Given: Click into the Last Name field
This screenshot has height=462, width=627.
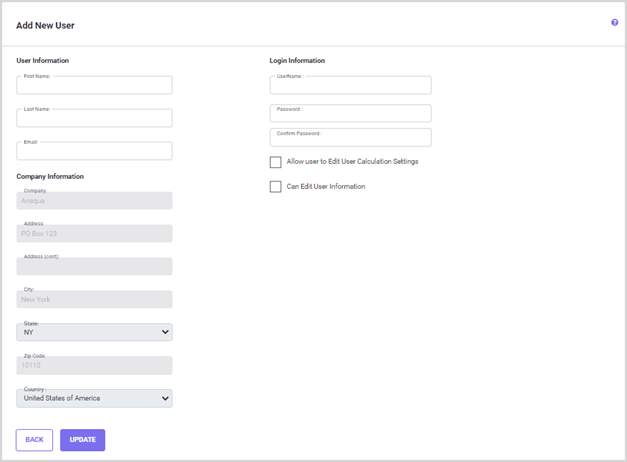Looking at the screenshot, I should click(x=94, y=119).
